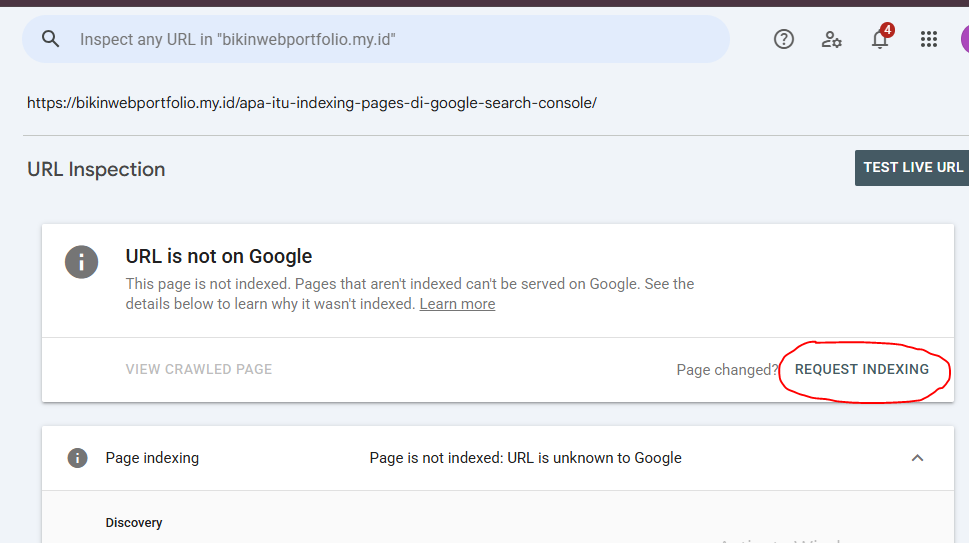
Task: Click the 'Page indexing' row label
Action: [x=152, y=458]
